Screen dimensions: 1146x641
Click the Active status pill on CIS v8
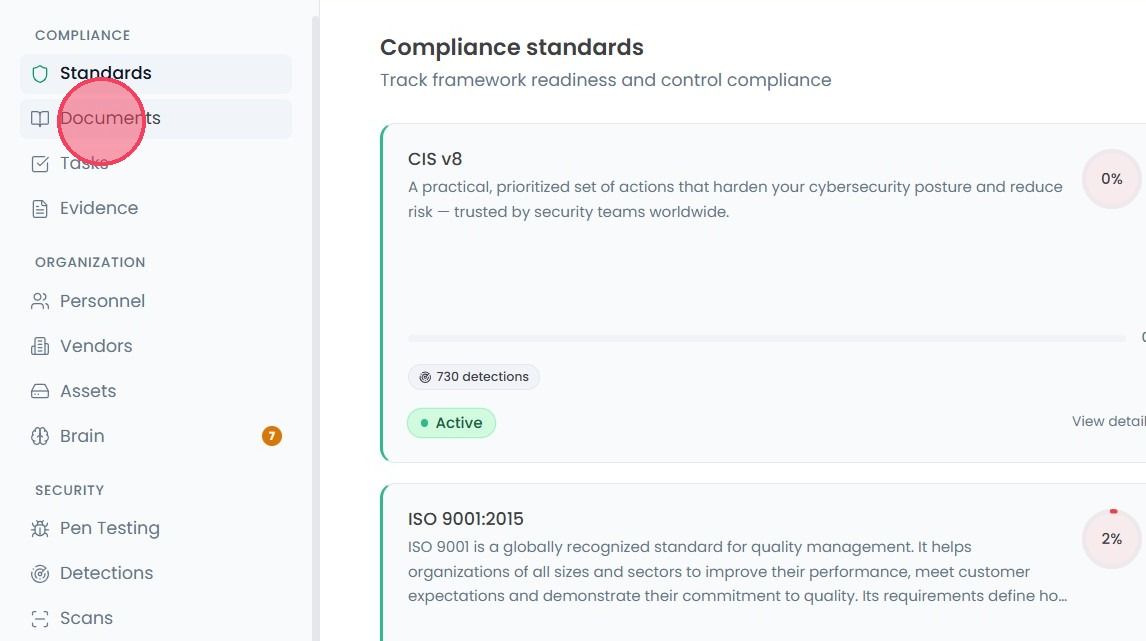pos(451,423)
